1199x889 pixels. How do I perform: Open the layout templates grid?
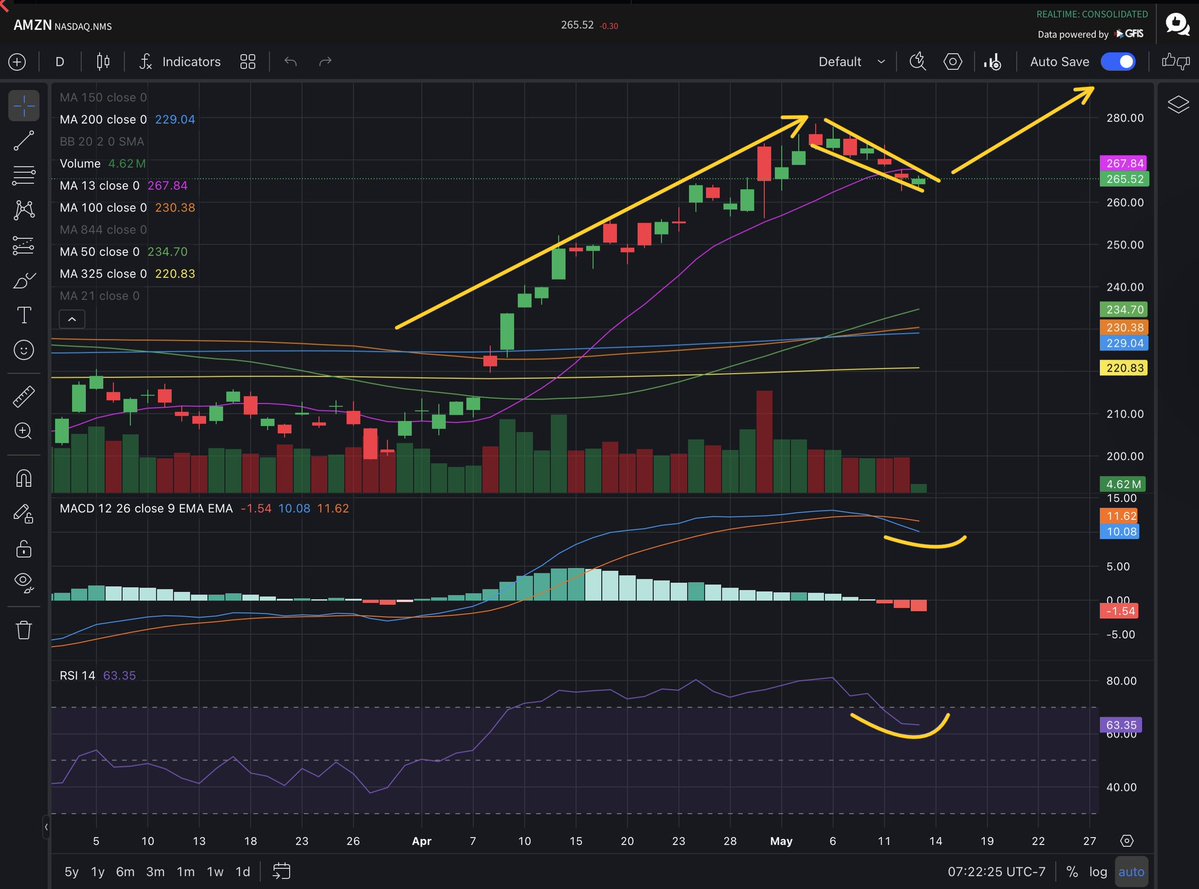tap(248, 62)
